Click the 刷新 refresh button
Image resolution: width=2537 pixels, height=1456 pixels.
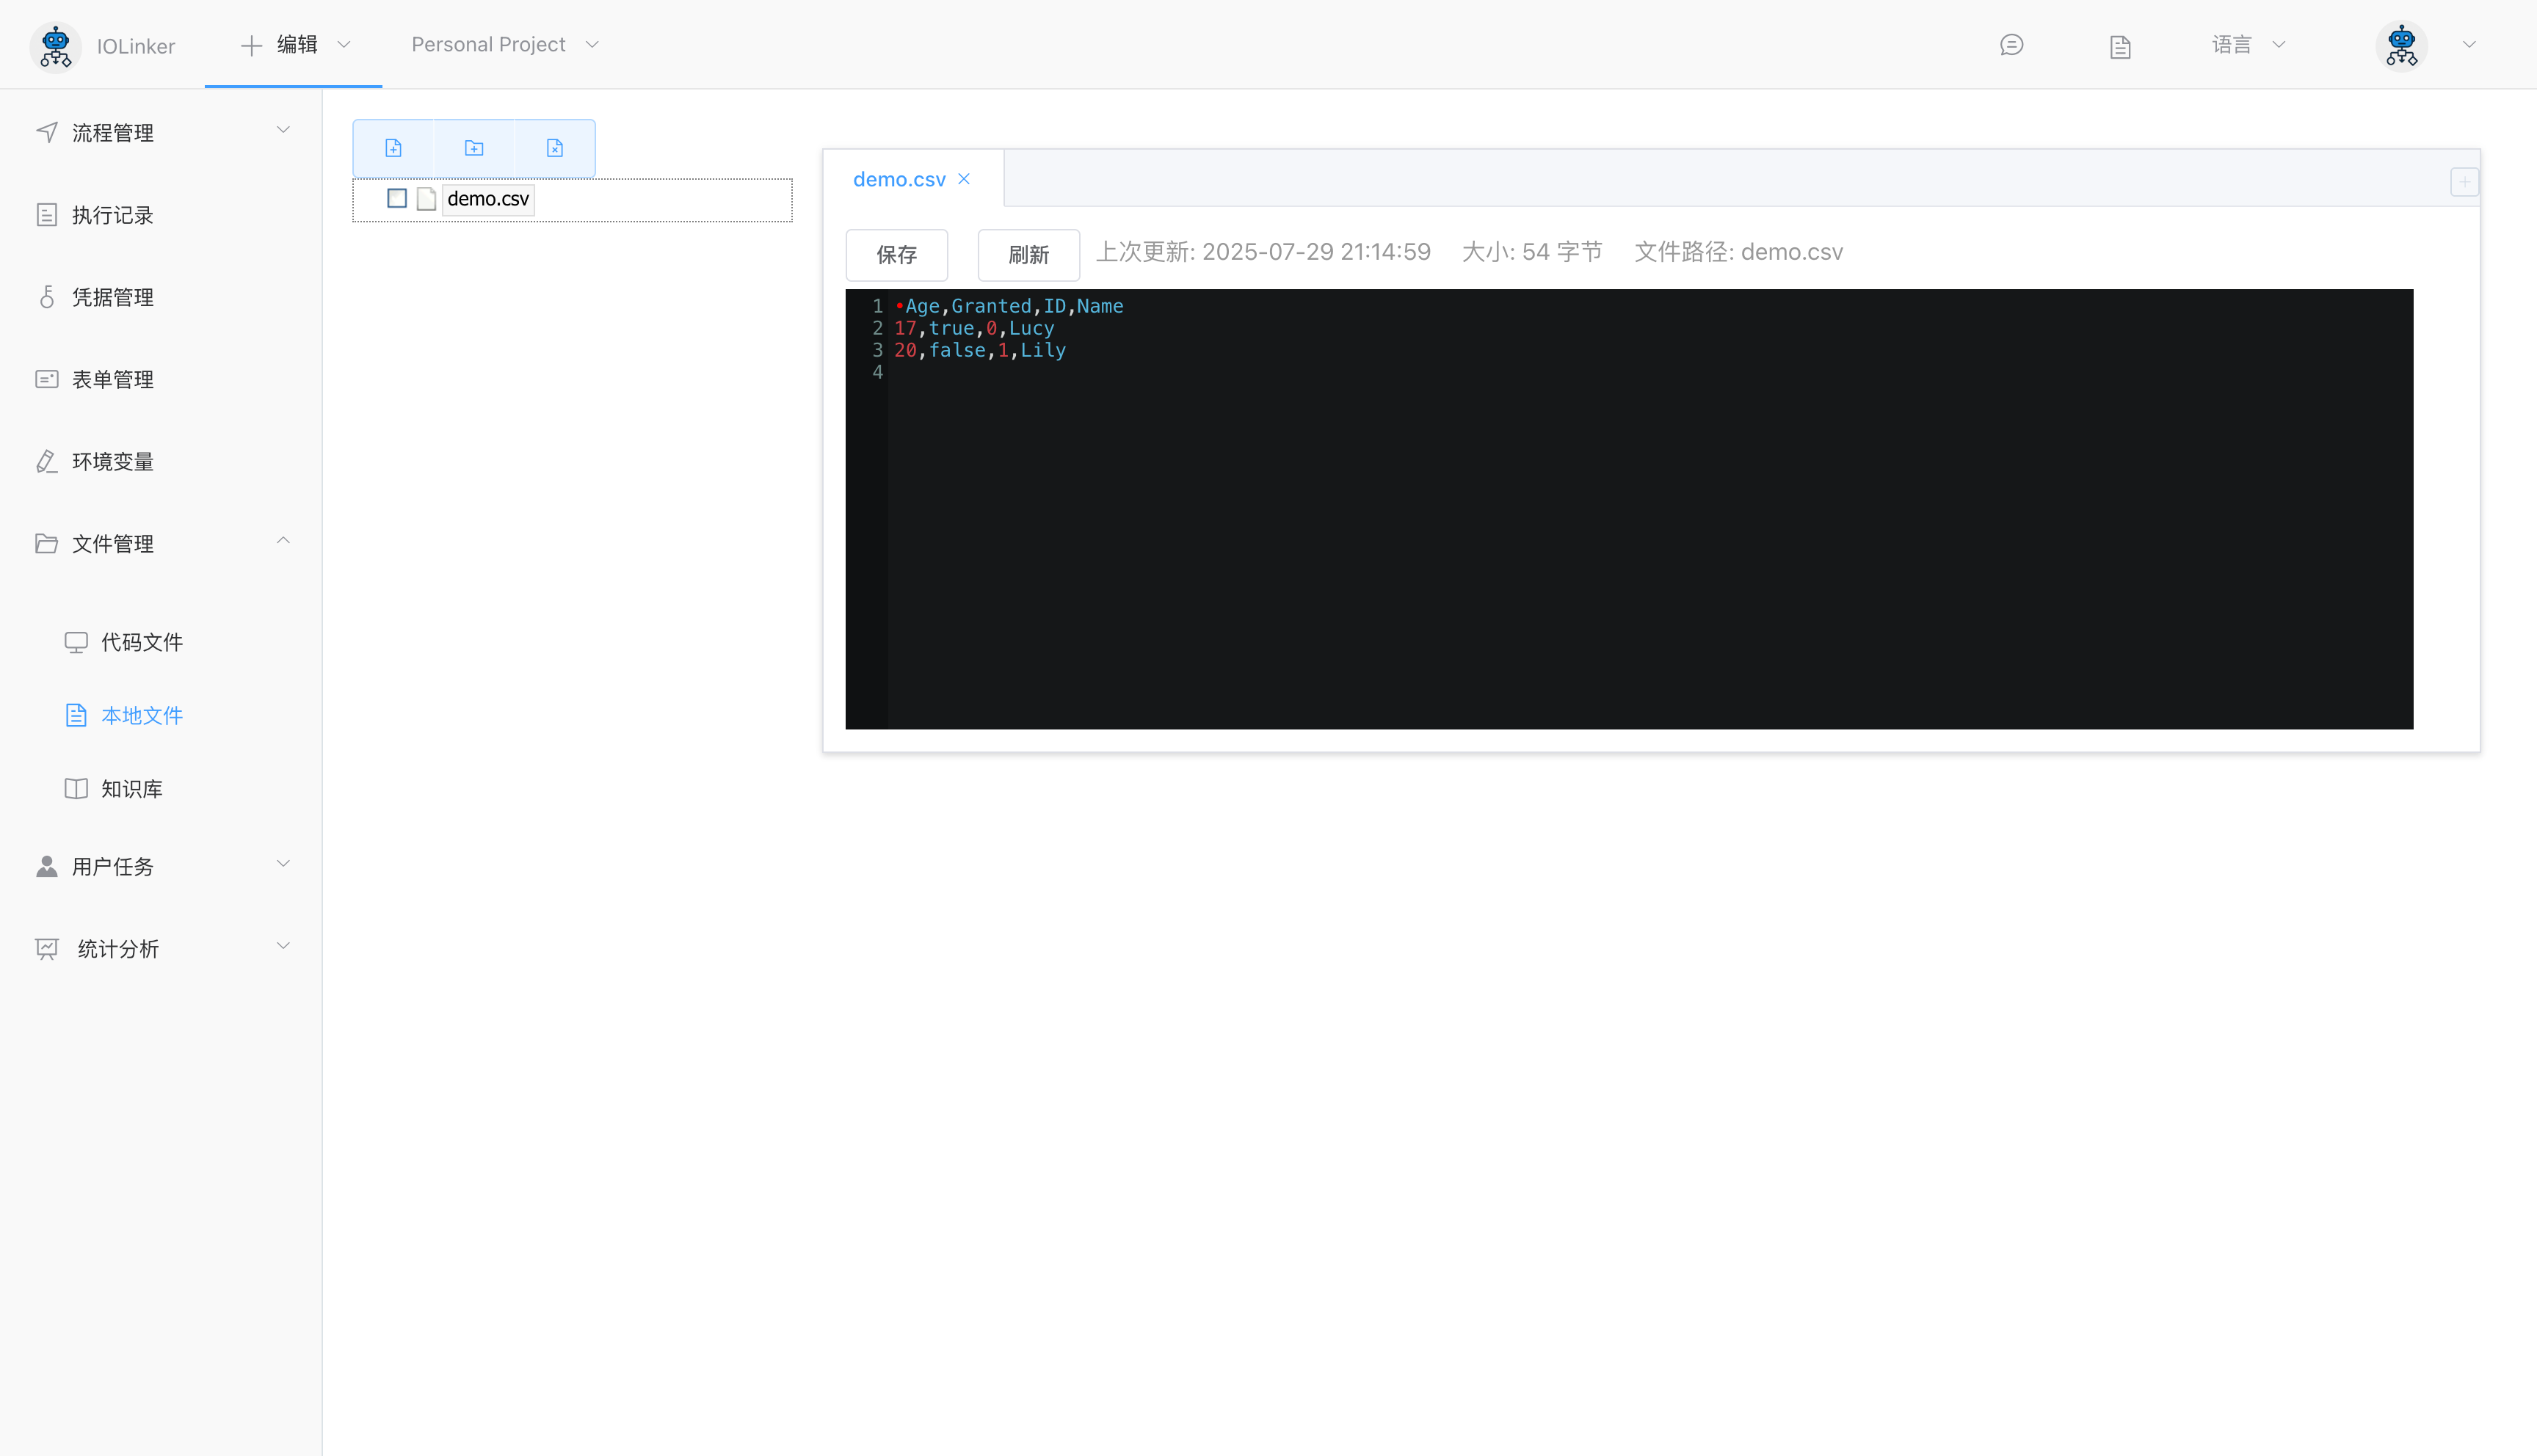1028,255
